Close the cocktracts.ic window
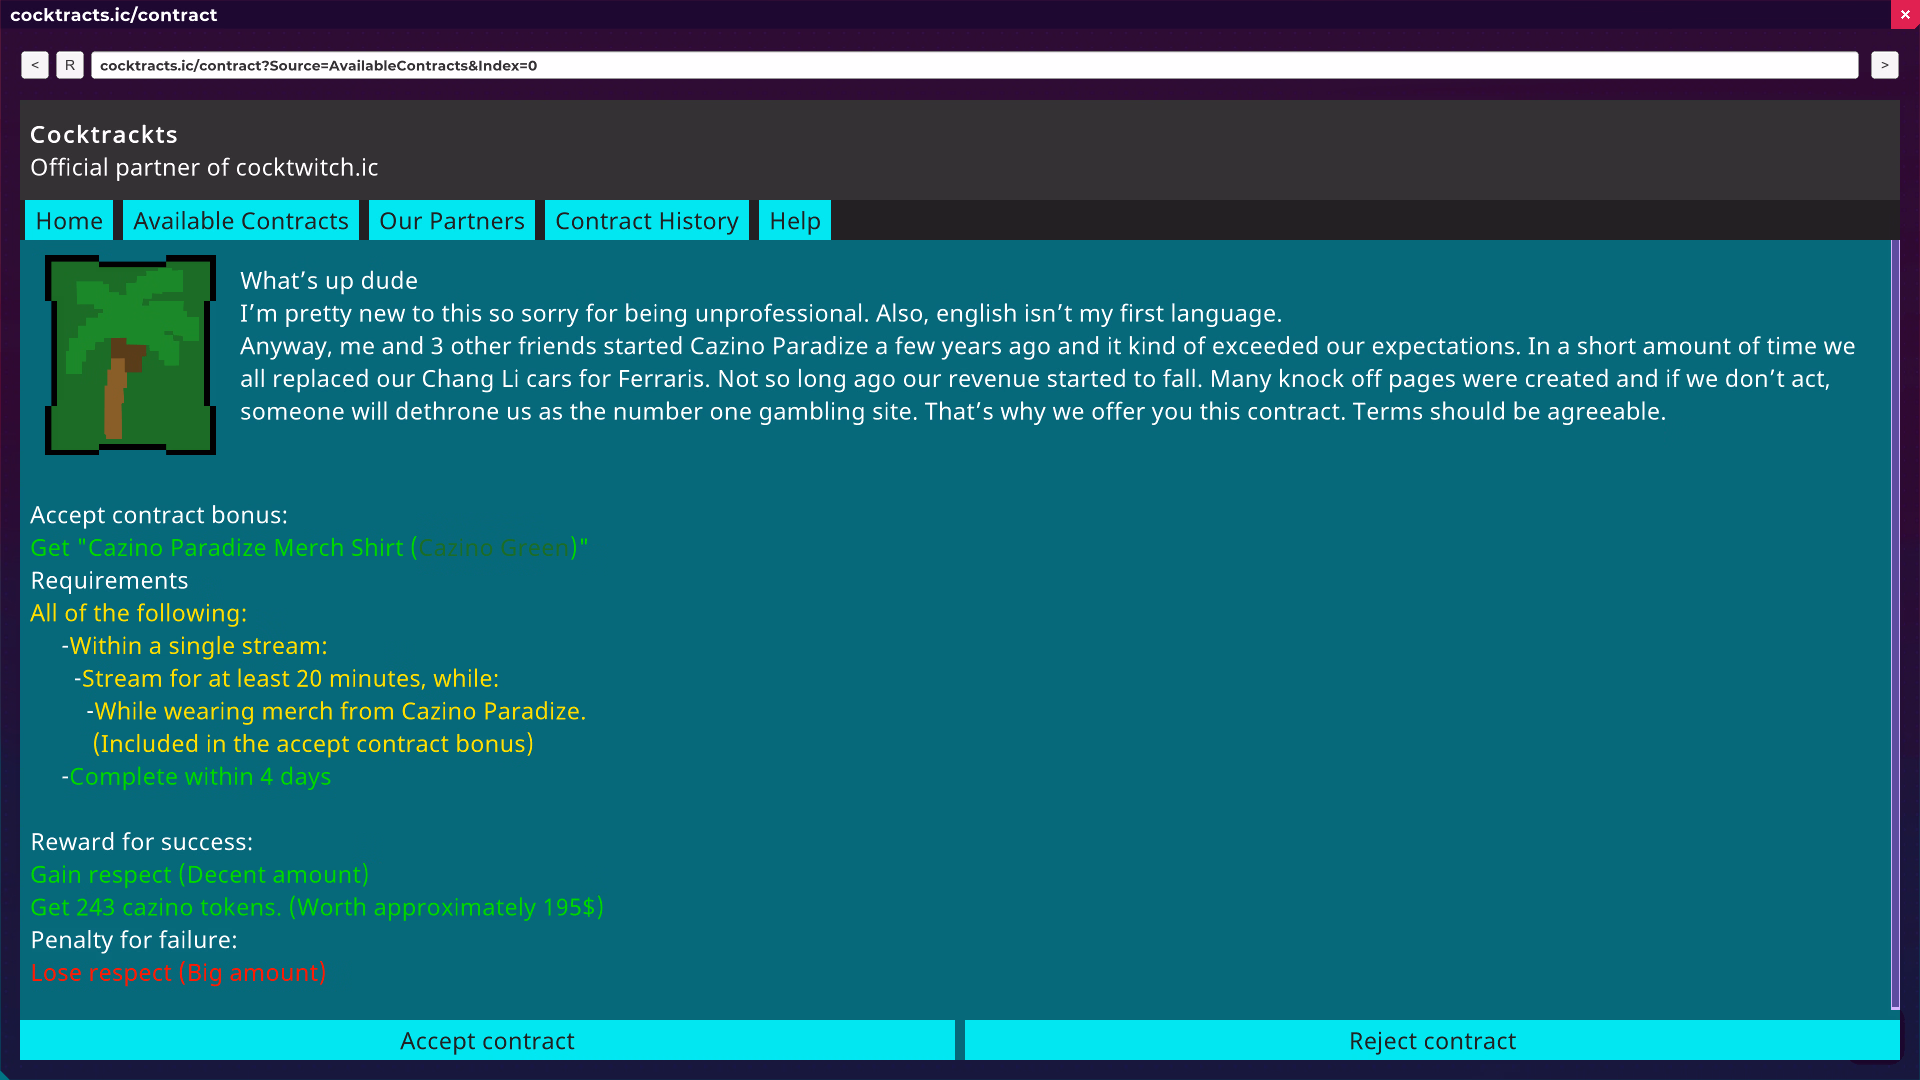 point(1905,15)
